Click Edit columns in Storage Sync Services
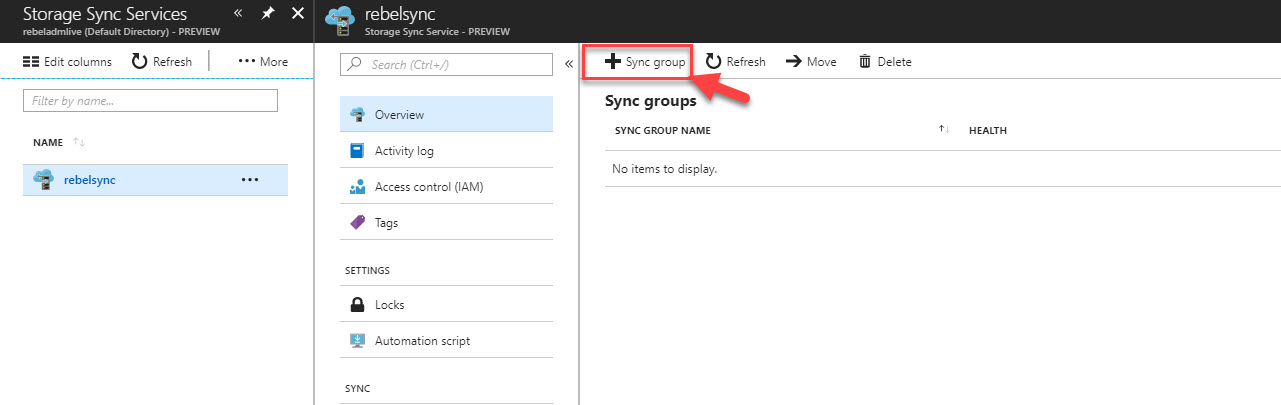Image resolution: width=1281 pixels, height=405 pixels. coord(67,62)
